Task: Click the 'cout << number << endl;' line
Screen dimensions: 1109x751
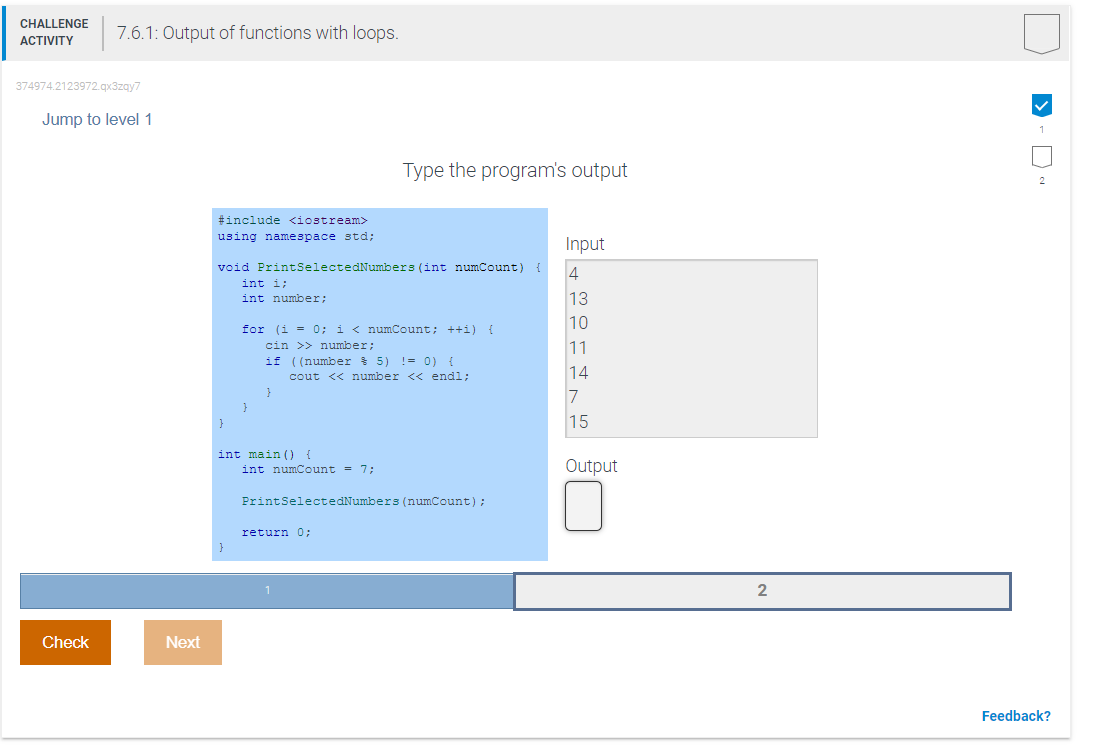Action: [379, 376]
